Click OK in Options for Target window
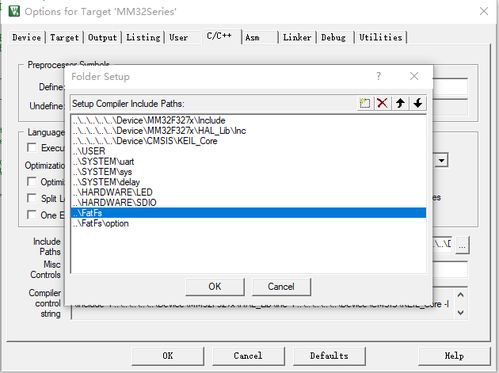499x373 pixels. tap(168, 356)
